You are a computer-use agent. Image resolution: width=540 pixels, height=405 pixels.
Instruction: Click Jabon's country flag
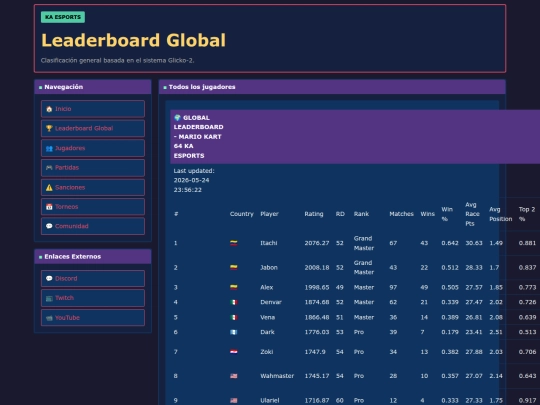[233, 268]
